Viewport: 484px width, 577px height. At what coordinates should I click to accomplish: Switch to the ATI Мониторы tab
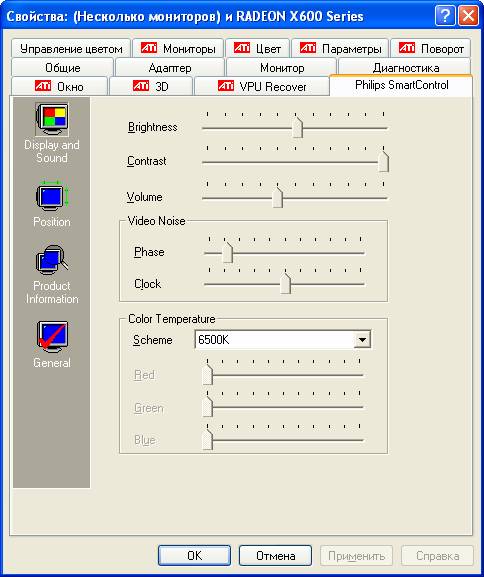(178, 48)
